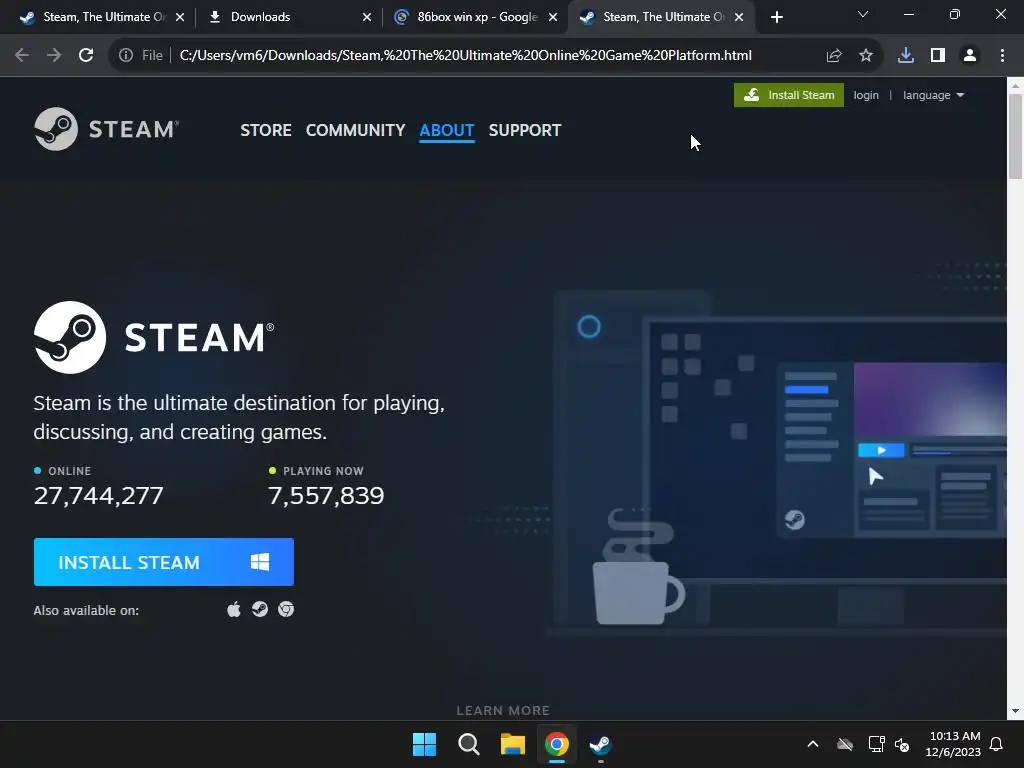Open Chrome downloads tray icon
1024x768 pixels.
tap(906, 56)
